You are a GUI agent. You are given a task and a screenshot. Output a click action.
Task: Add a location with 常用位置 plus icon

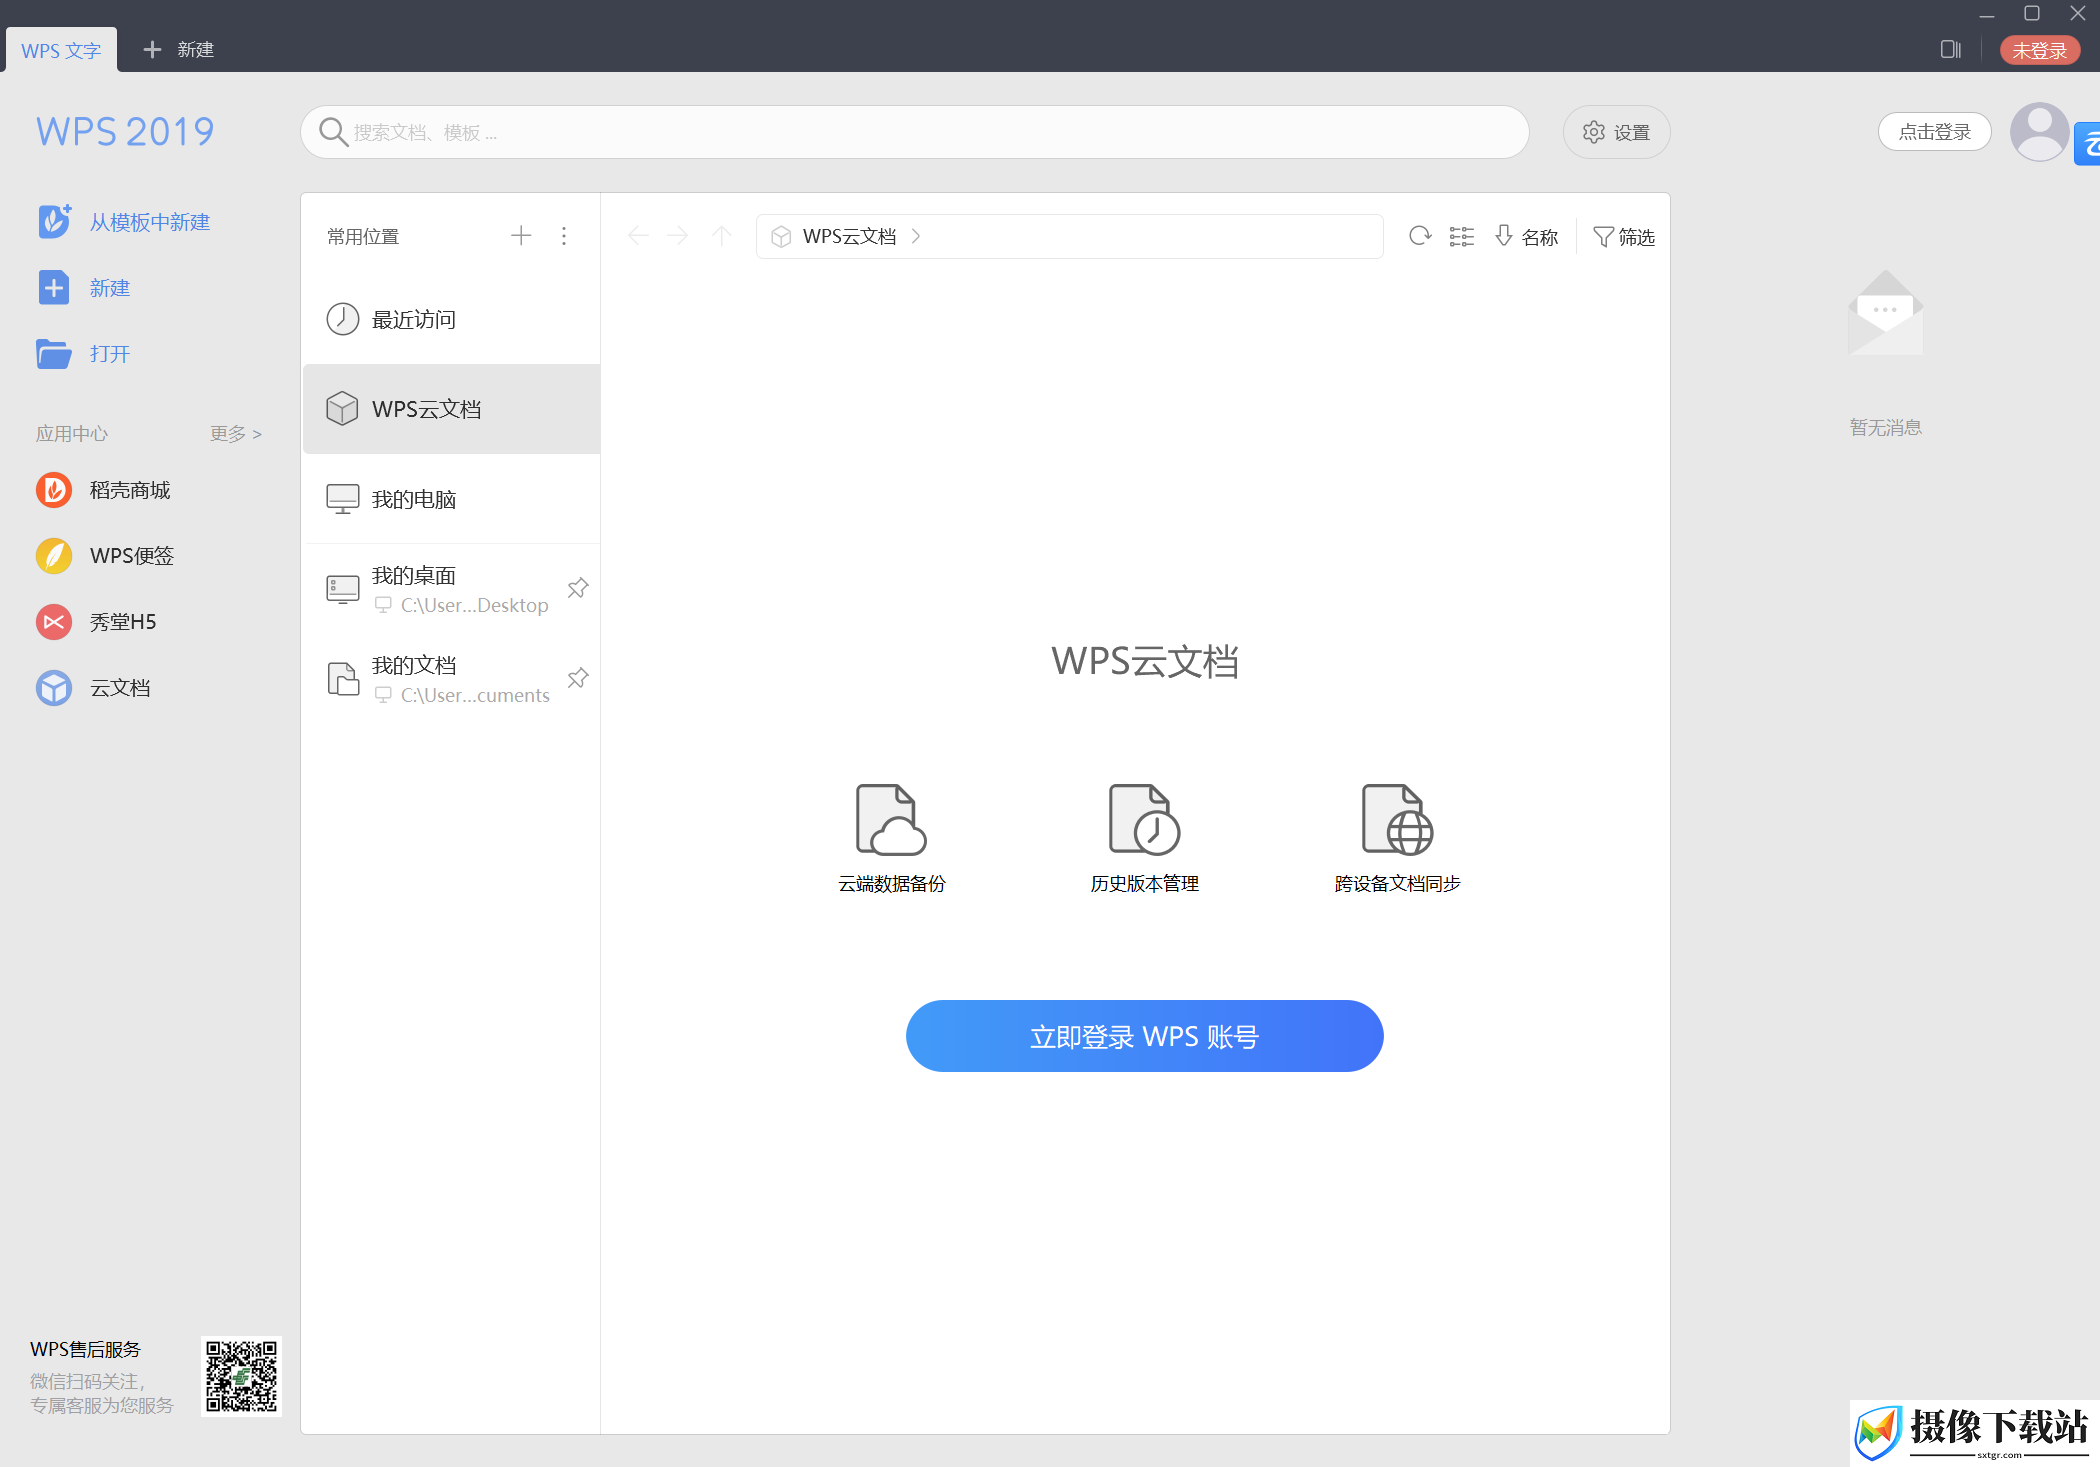[x=521, y=235]
